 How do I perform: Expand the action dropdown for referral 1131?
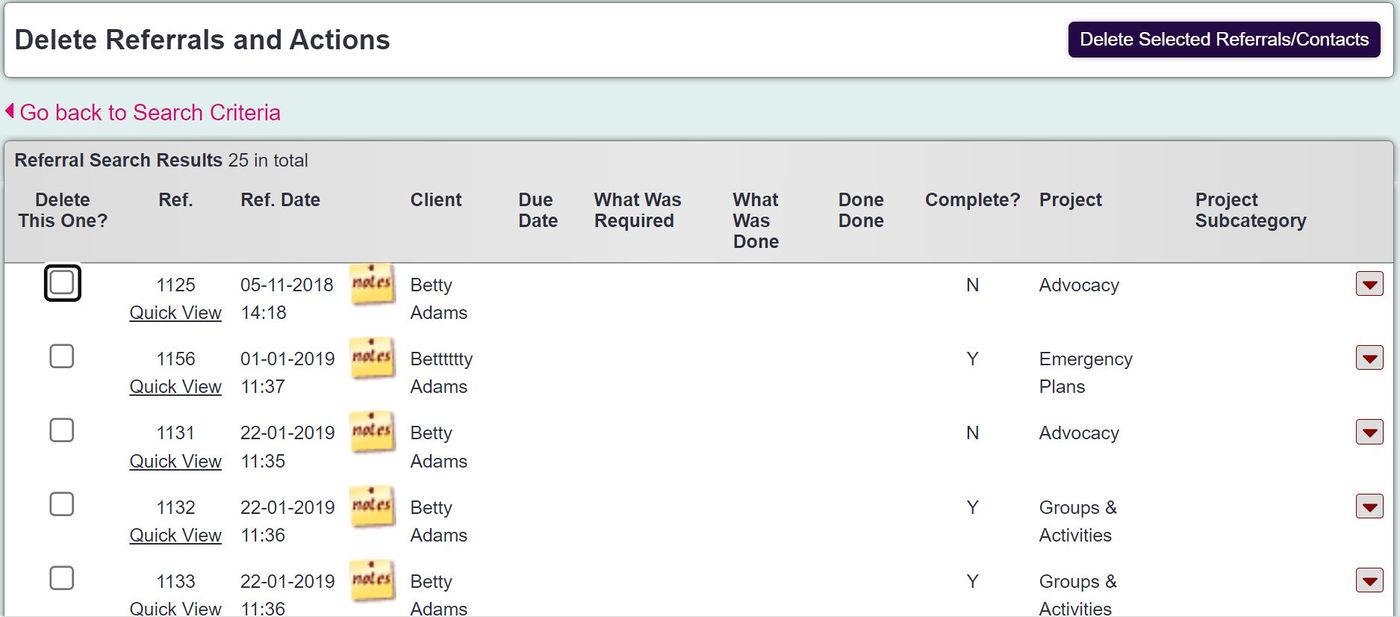[x=1369, y=432]
